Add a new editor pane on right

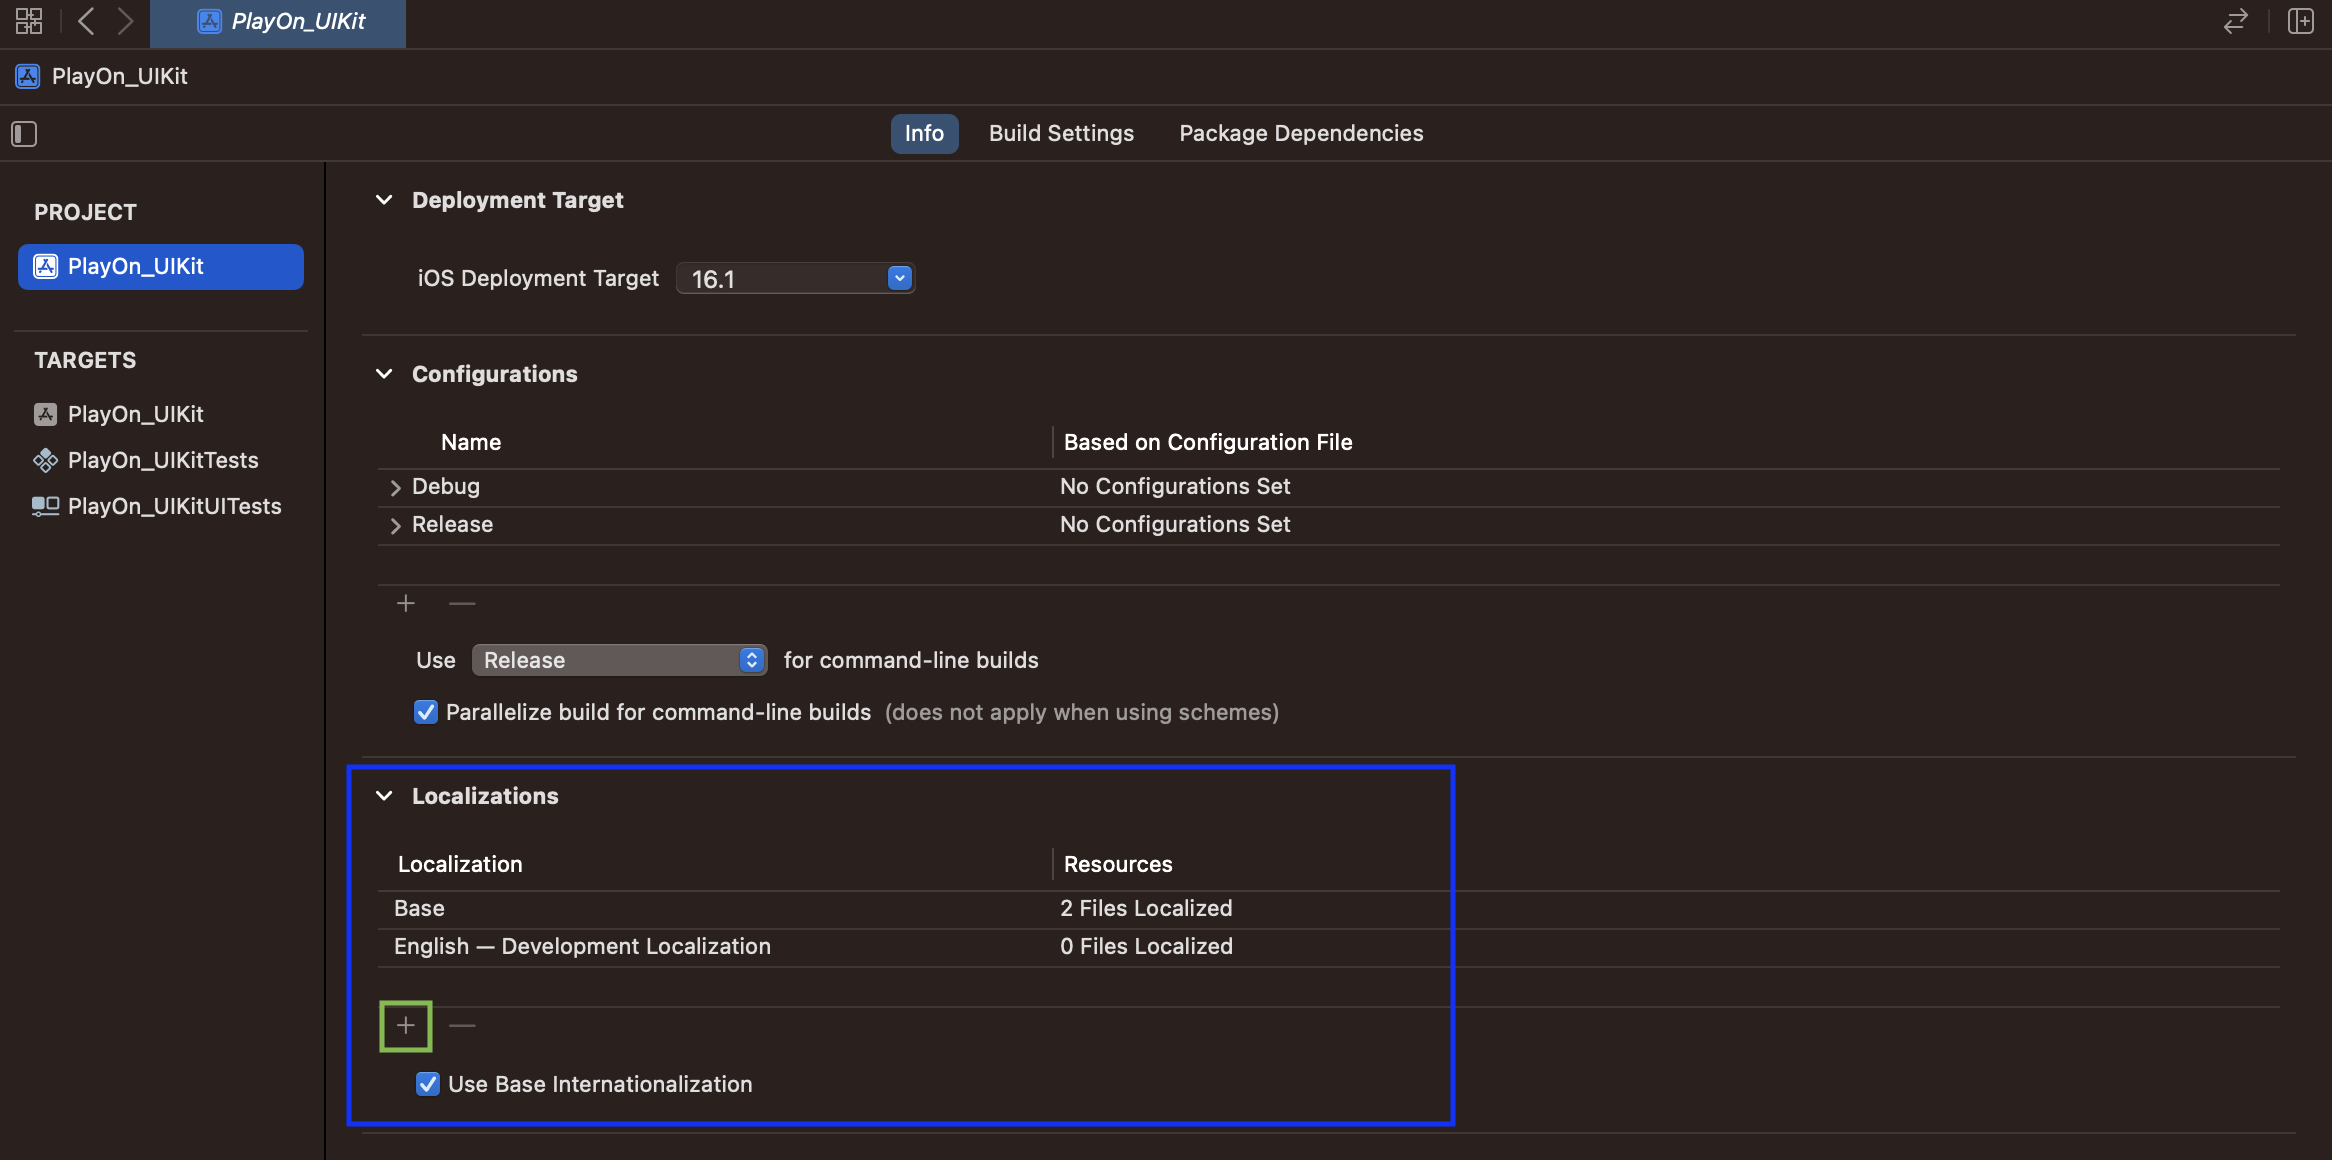tap(2300, 21)
